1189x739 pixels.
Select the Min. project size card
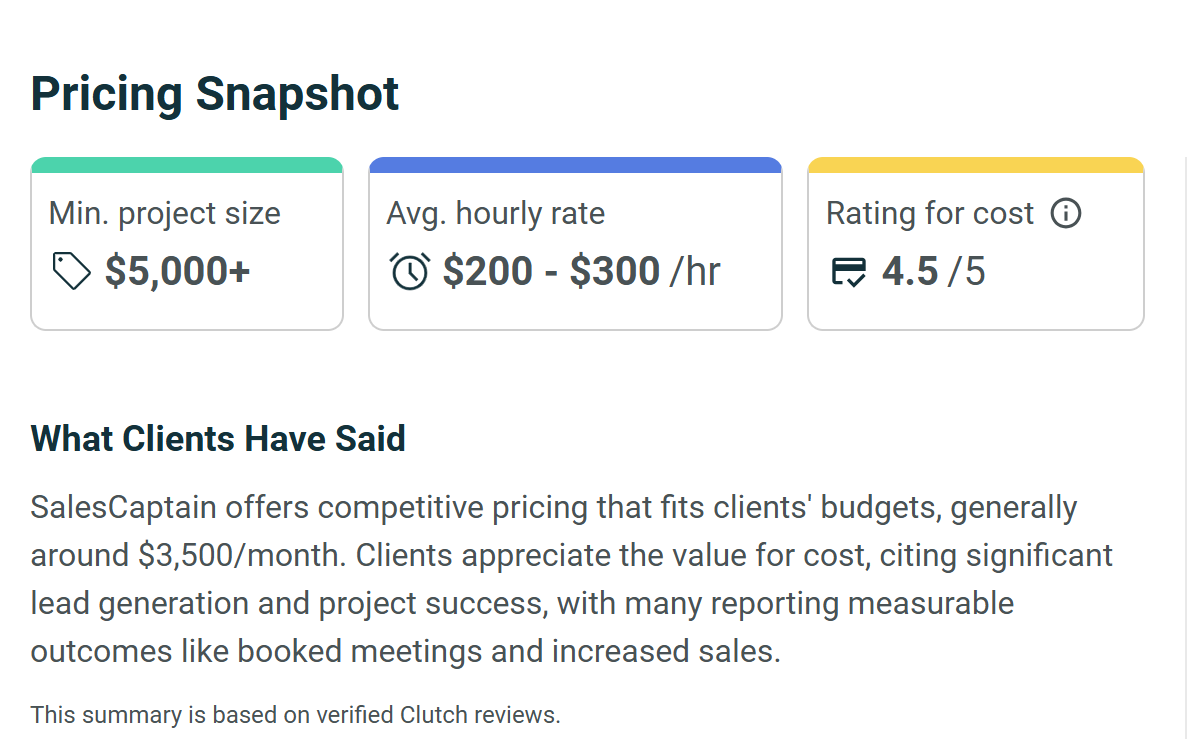(x=186, y=243)
